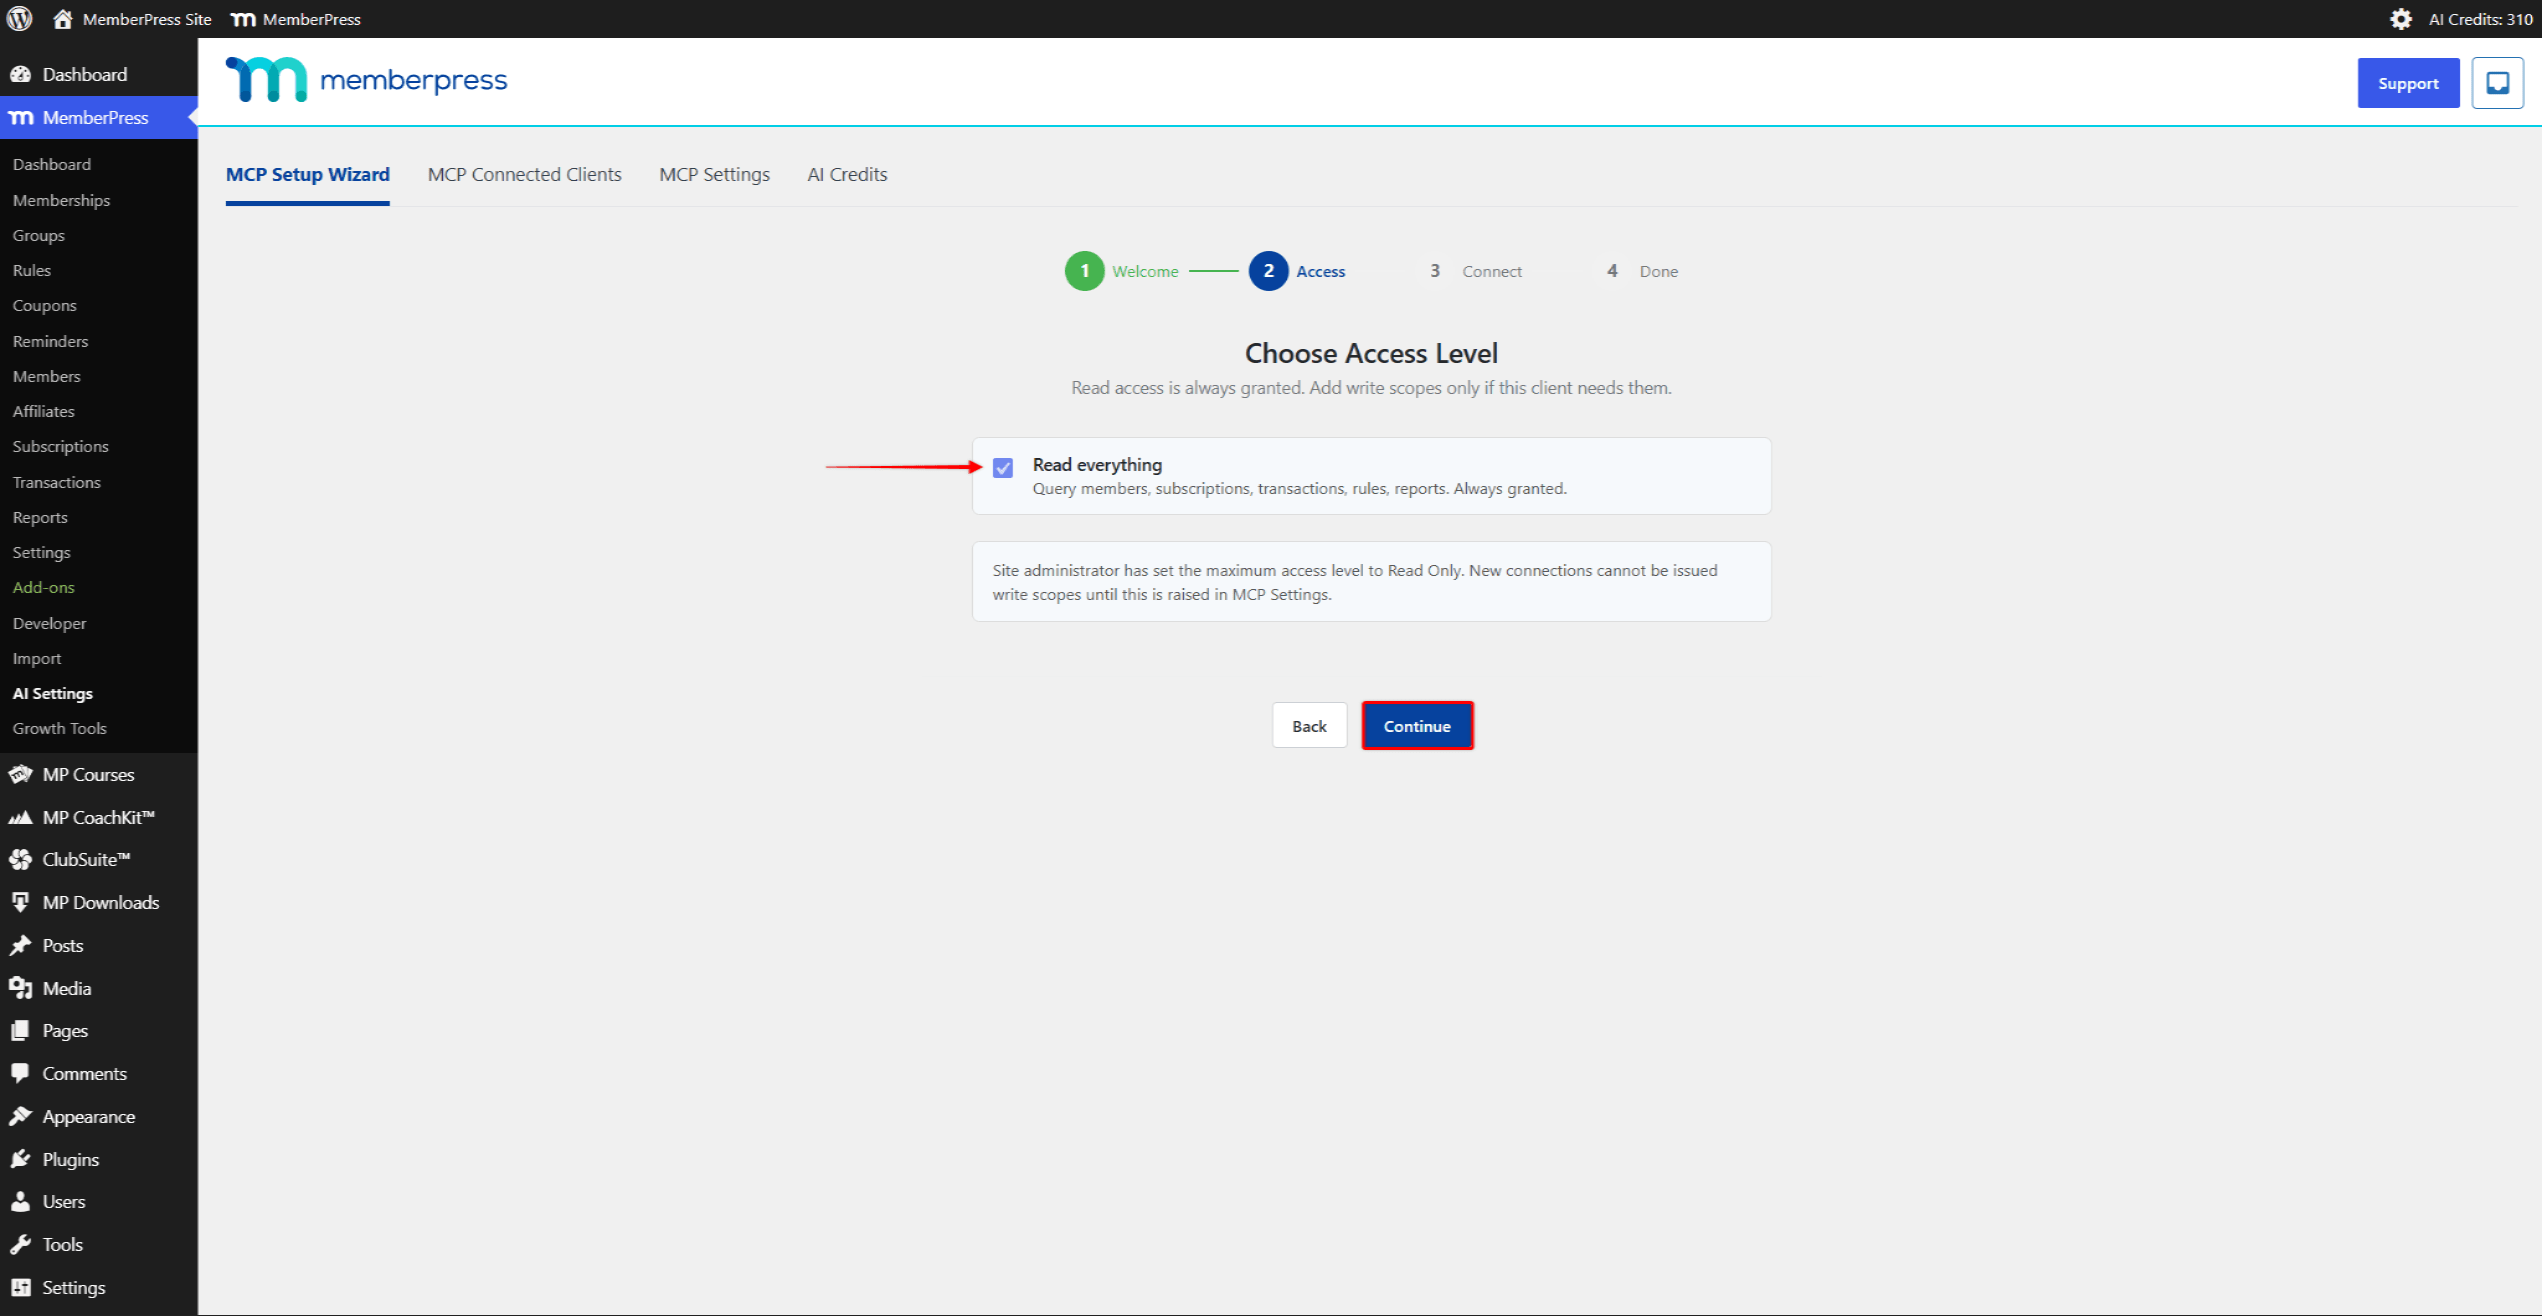Toggle the Read everything checkbox
This screenshot has height=1316, width=2542.
pos(1002,468)
